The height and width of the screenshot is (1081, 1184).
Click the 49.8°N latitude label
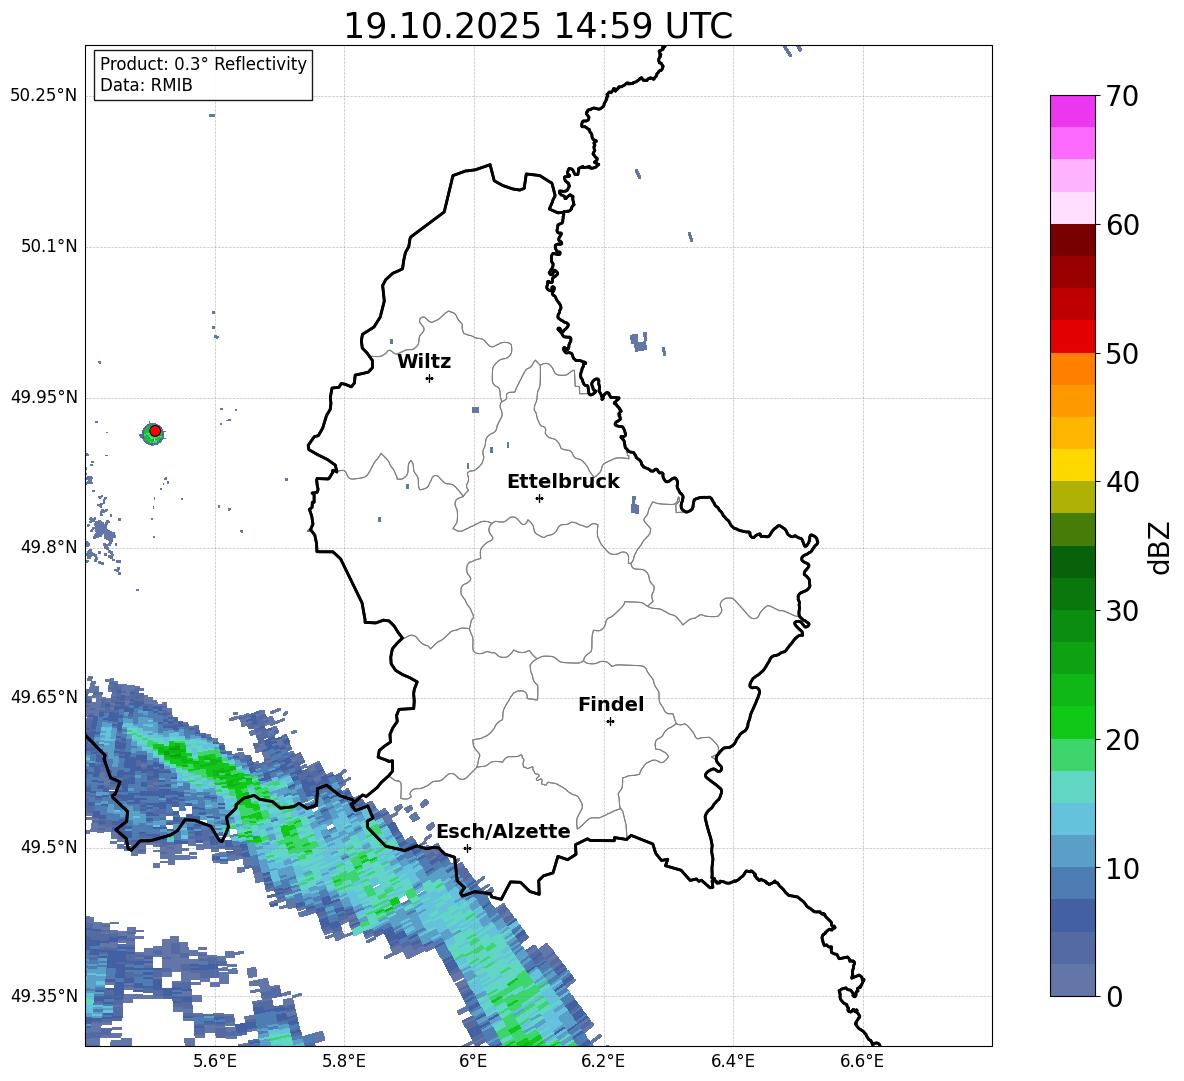[x=49, y=547]
